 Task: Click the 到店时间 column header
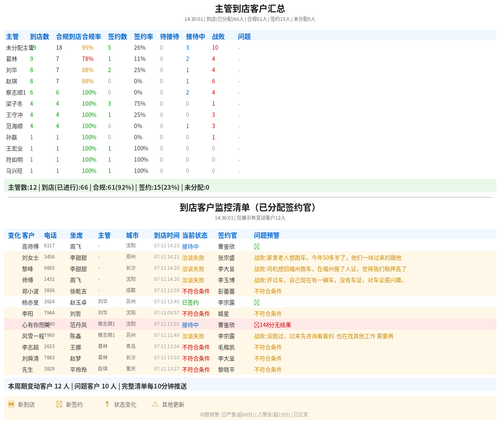[167, 235]
